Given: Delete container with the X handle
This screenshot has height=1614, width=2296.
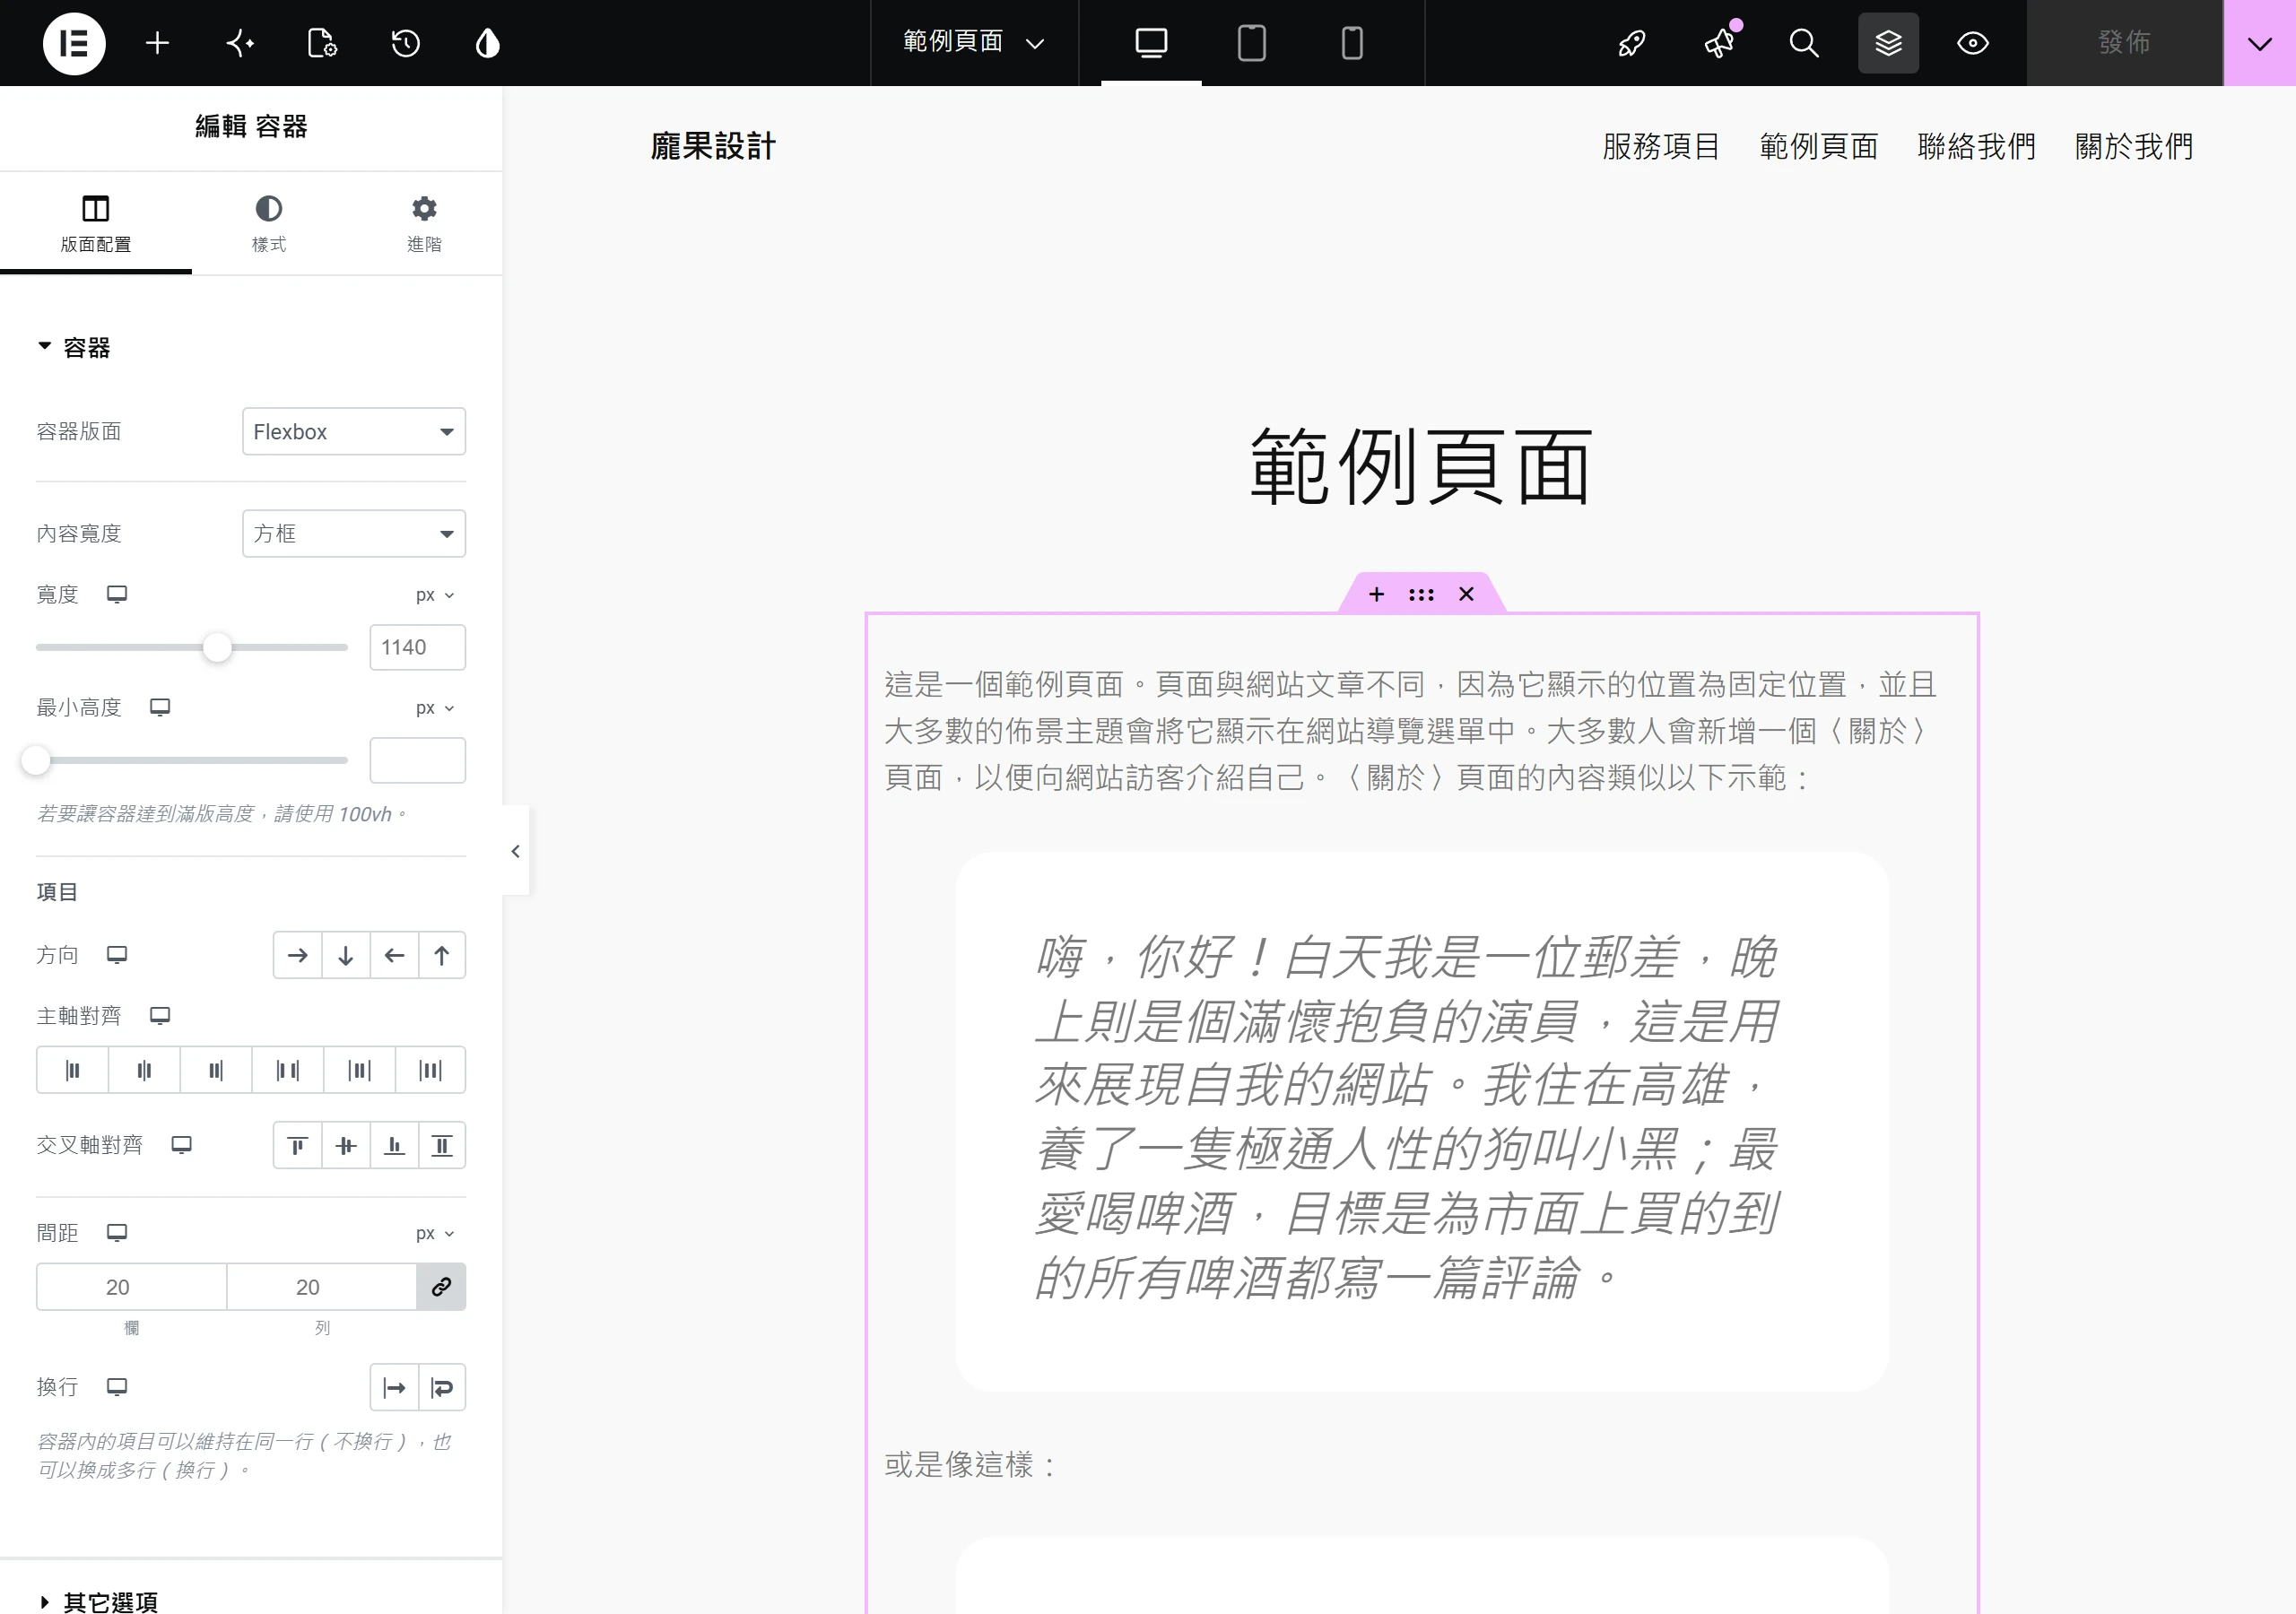Looking at the screenshot, I should 1466,594.
